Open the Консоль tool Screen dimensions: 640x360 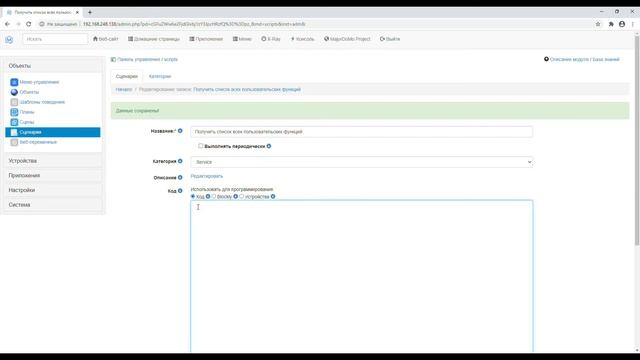(x=302, y=39)
